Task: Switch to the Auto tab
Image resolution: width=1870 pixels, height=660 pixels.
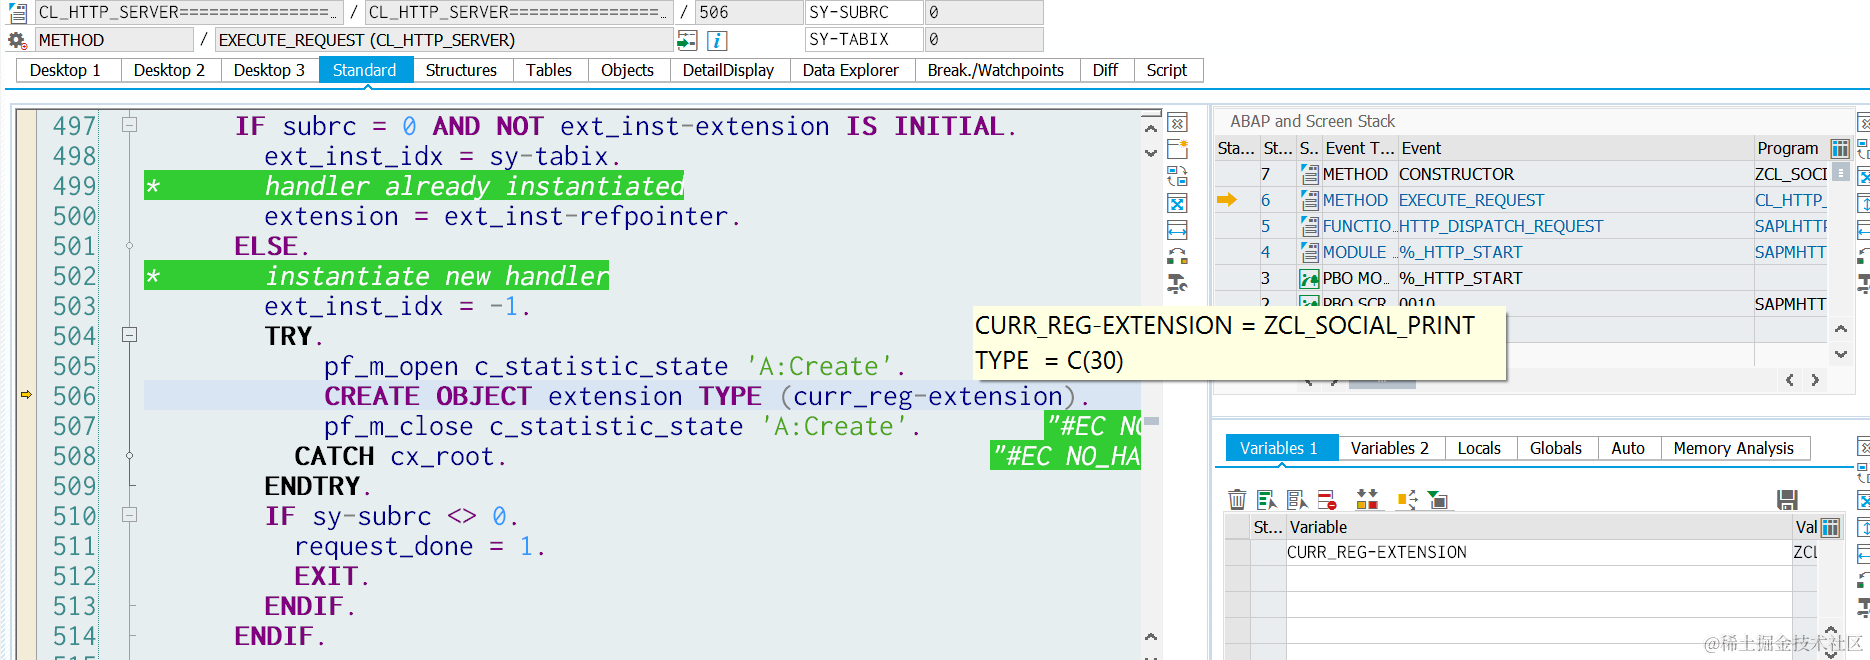Action: click(1628, 448)
